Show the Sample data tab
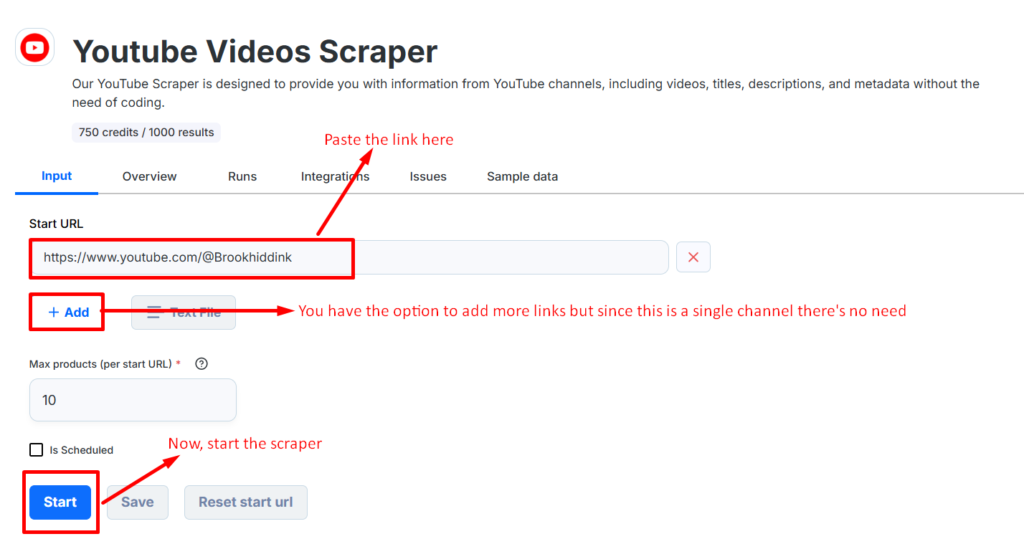The width and height of the screenshot is (1024, 539). point(522,176)
